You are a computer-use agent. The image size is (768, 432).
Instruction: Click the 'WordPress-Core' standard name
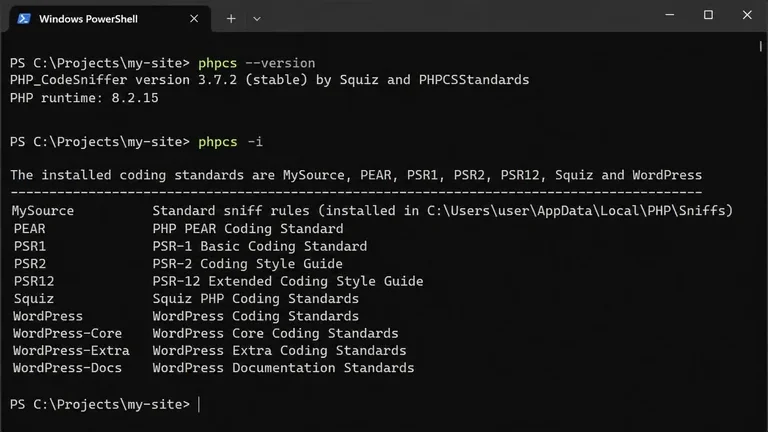click(68, 334)
